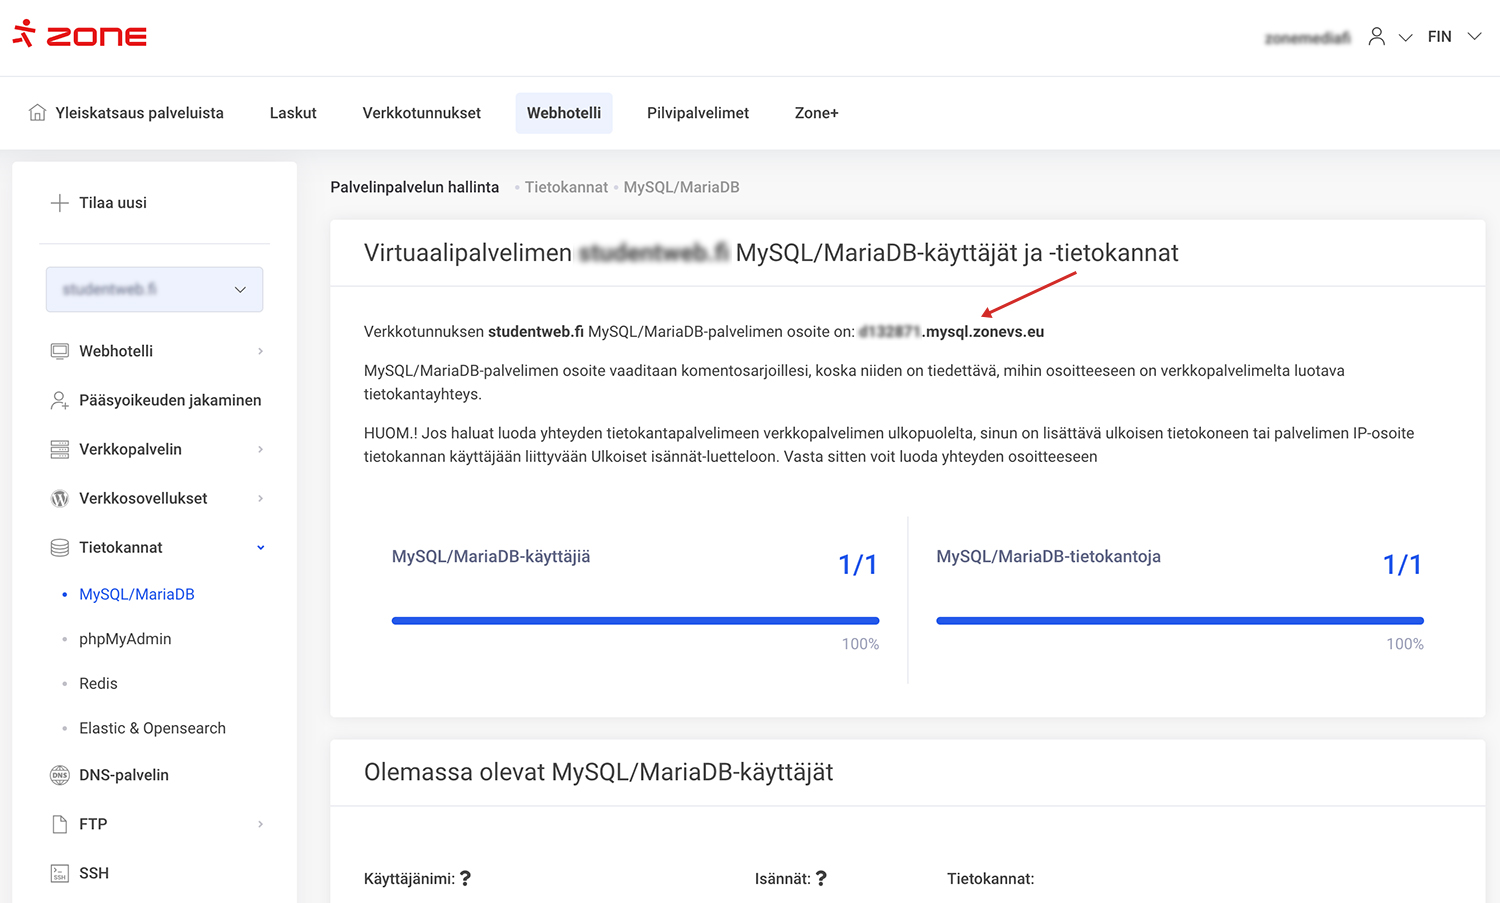
Task: Click the MySQL/MariaDB-käyttäjiä progress bar
Action: tap(635, 621)
